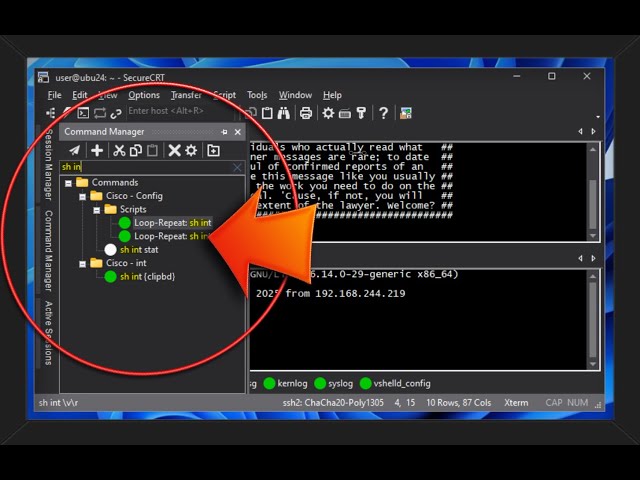Cut the selected command with scissors icon
Viewport: 640px width, 480px height.
(119, 151)
